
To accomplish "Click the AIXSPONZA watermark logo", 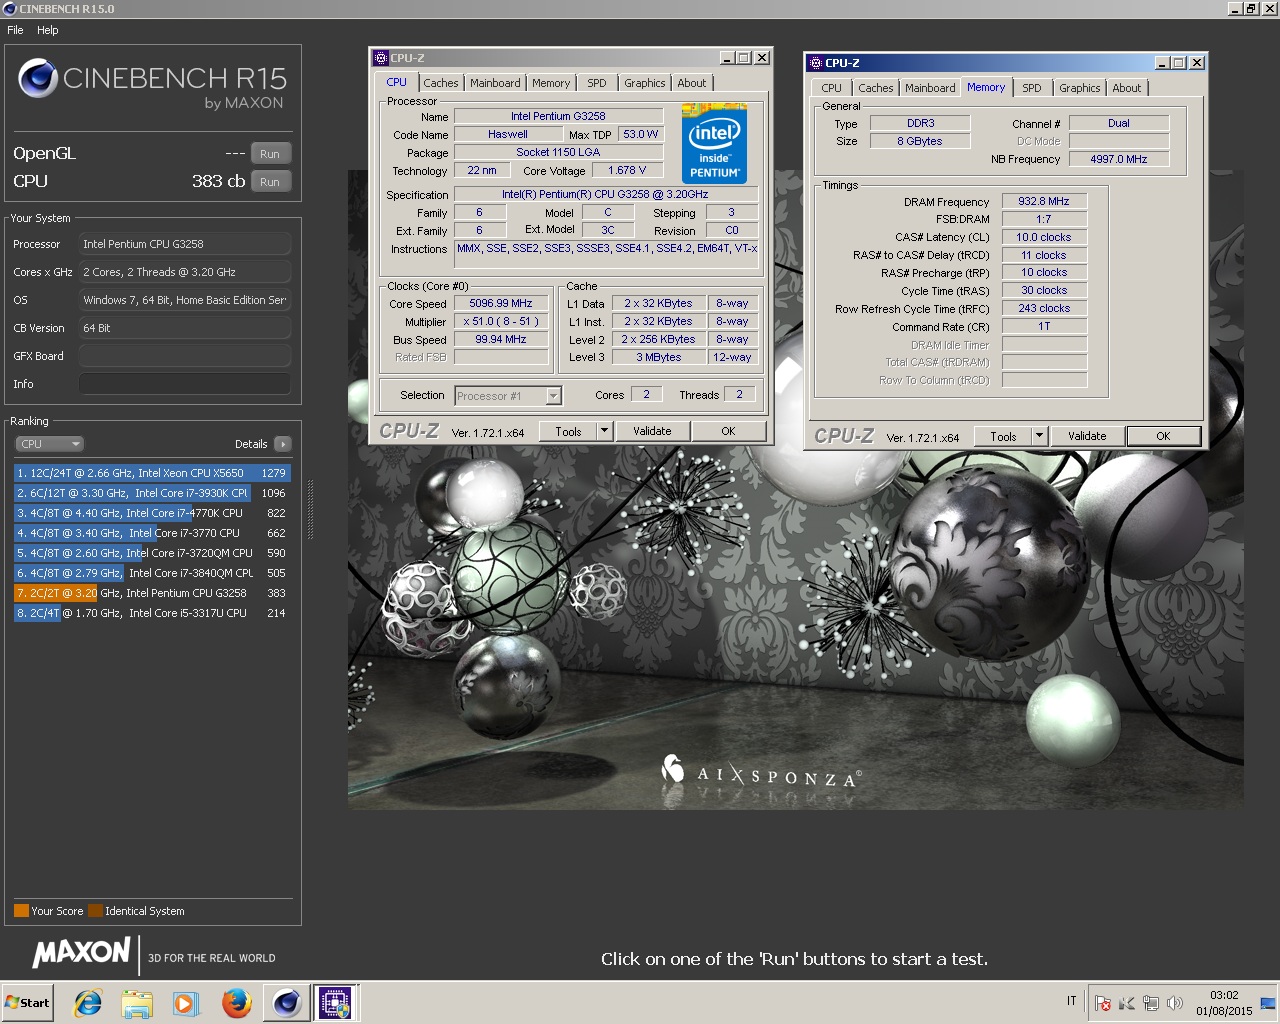I will pos(761,773).
